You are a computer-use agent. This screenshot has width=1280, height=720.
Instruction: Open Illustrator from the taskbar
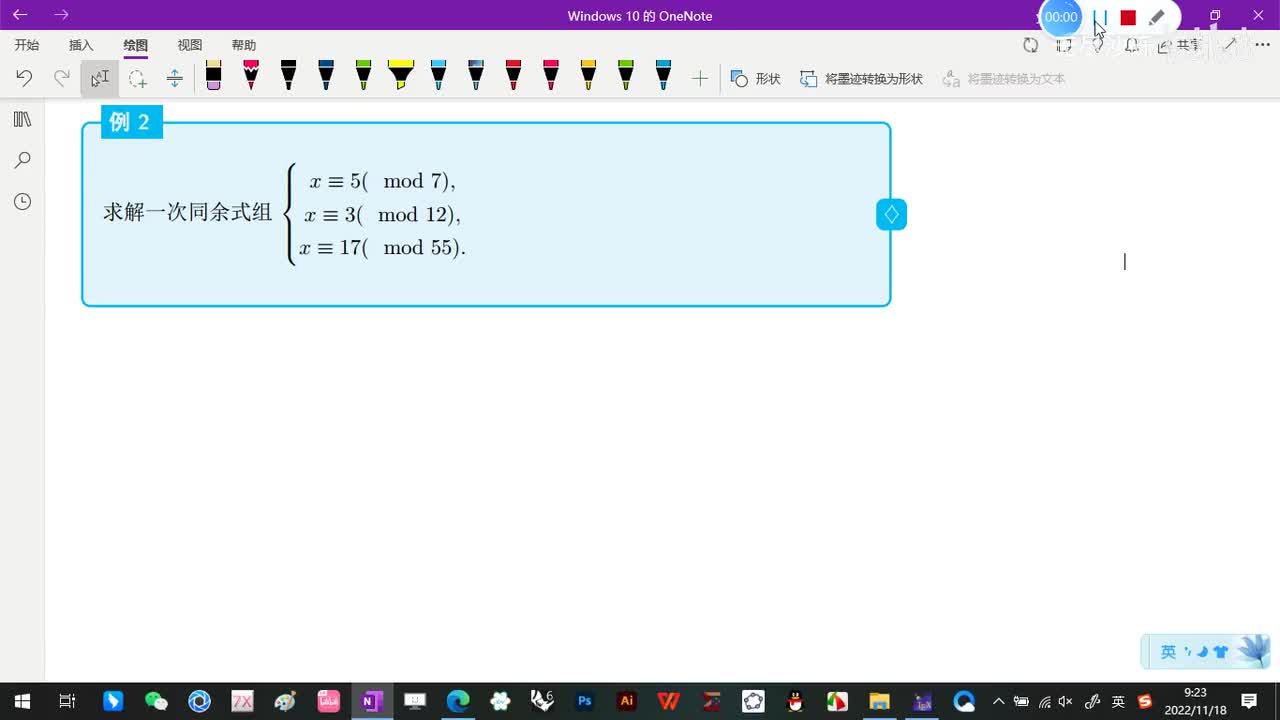tap(627, 701)
